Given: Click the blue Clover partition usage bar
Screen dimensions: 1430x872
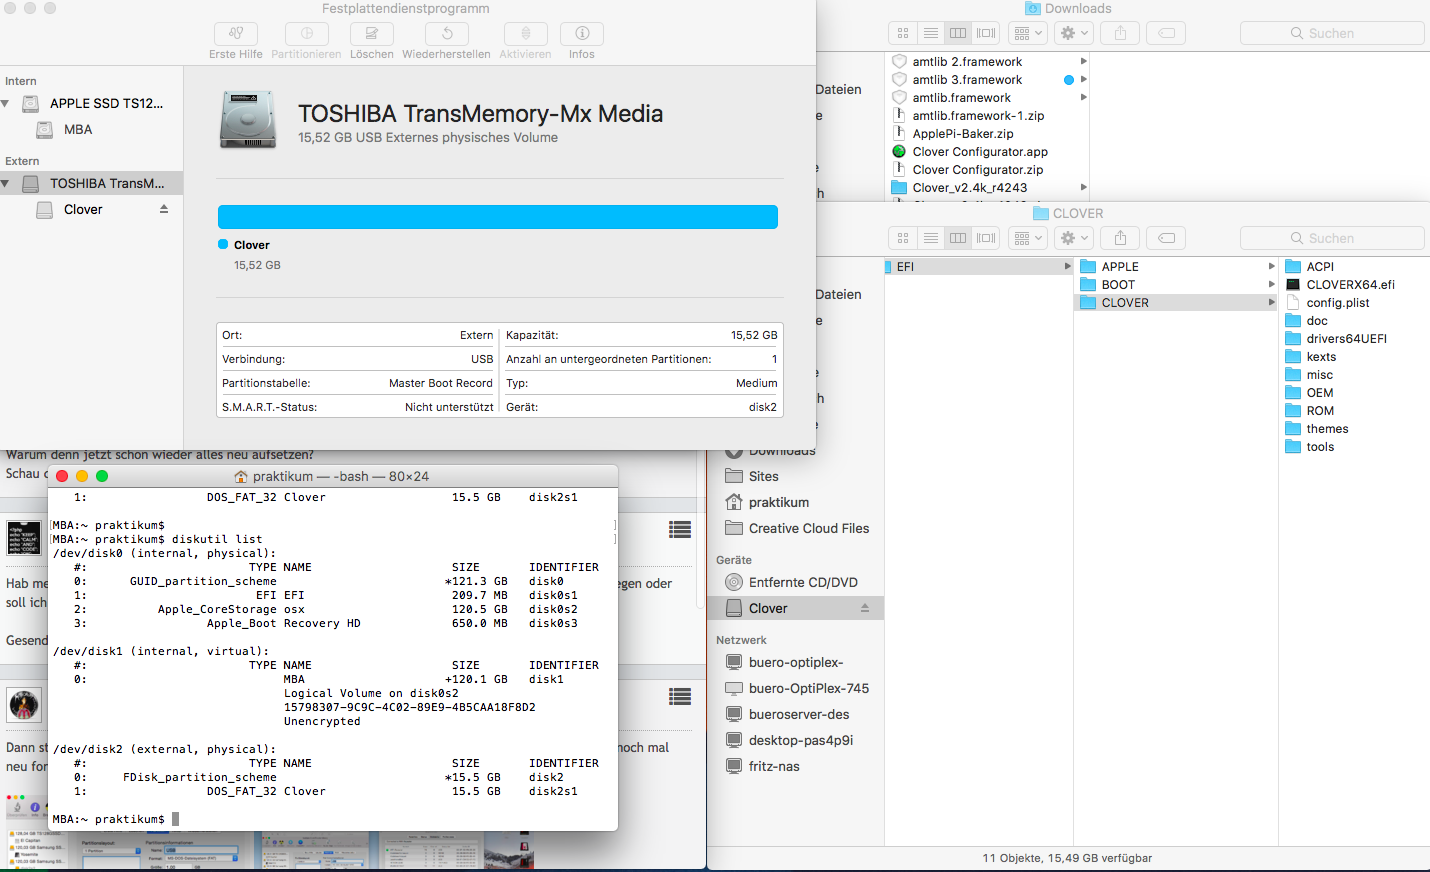Looking at the screenshot, I should click(497, 217).
